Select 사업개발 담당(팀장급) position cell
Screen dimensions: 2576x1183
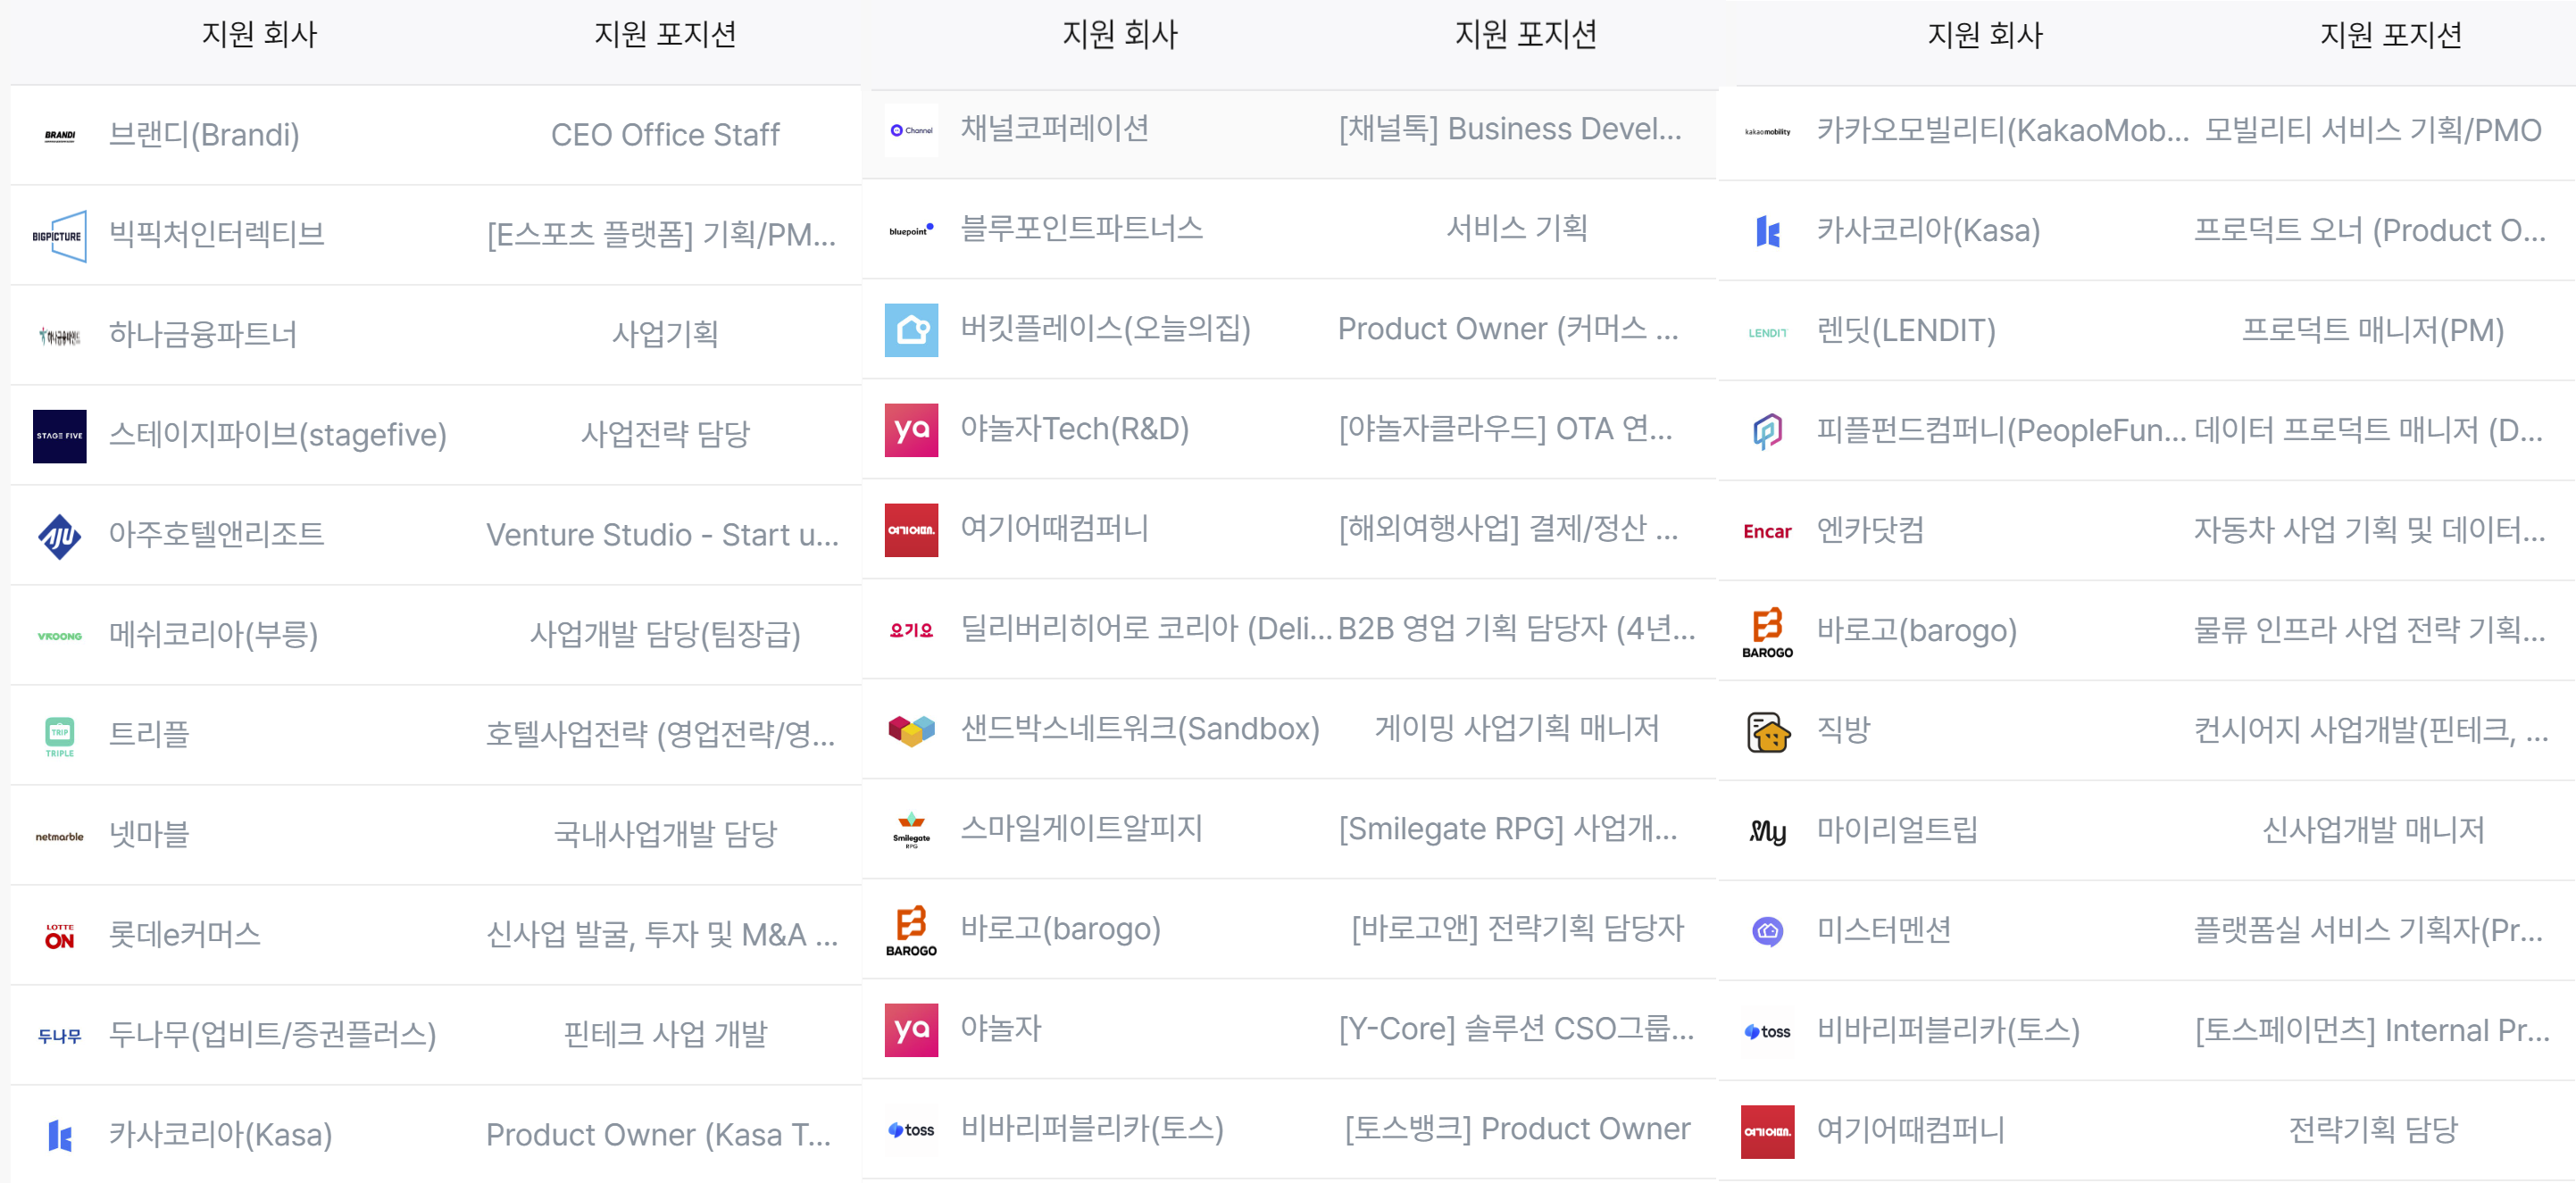665,635
